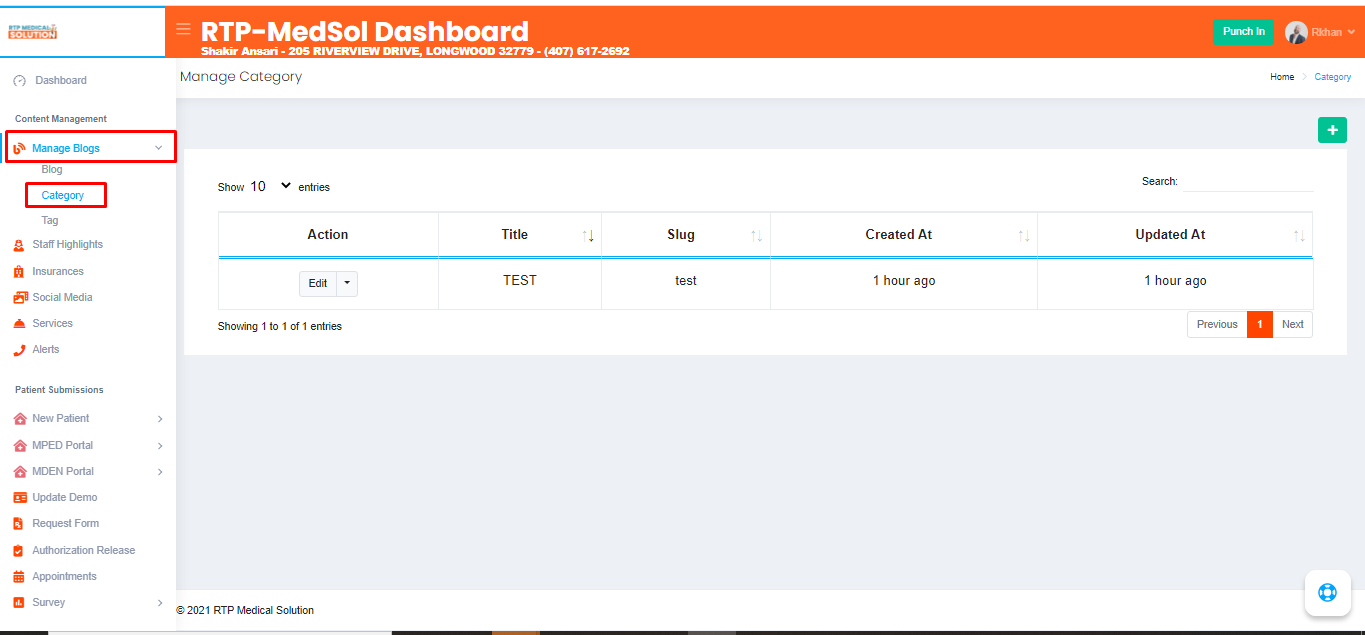Open Insurances in sidebar
Viewport: 1365px width, 635px height.
pyautogui.click(x=58, y=272)
